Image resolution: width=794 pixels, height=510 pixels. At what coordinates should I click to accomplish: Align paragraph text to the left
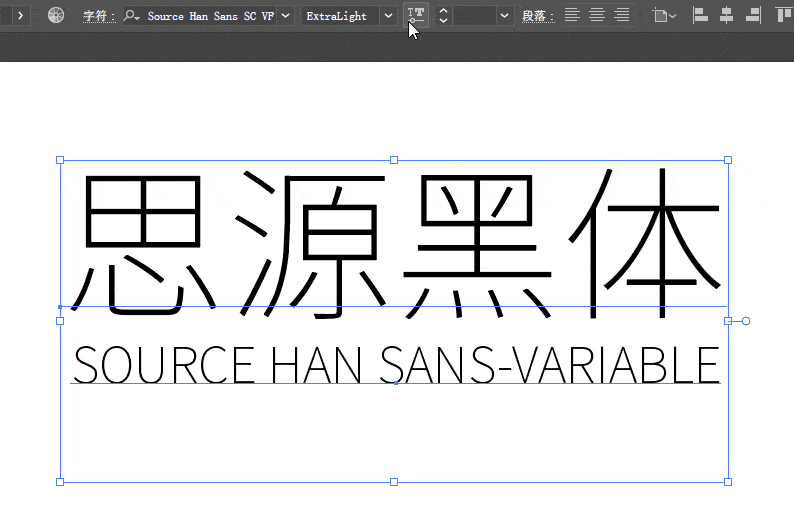pyautogui.click(x=572, y=15)
